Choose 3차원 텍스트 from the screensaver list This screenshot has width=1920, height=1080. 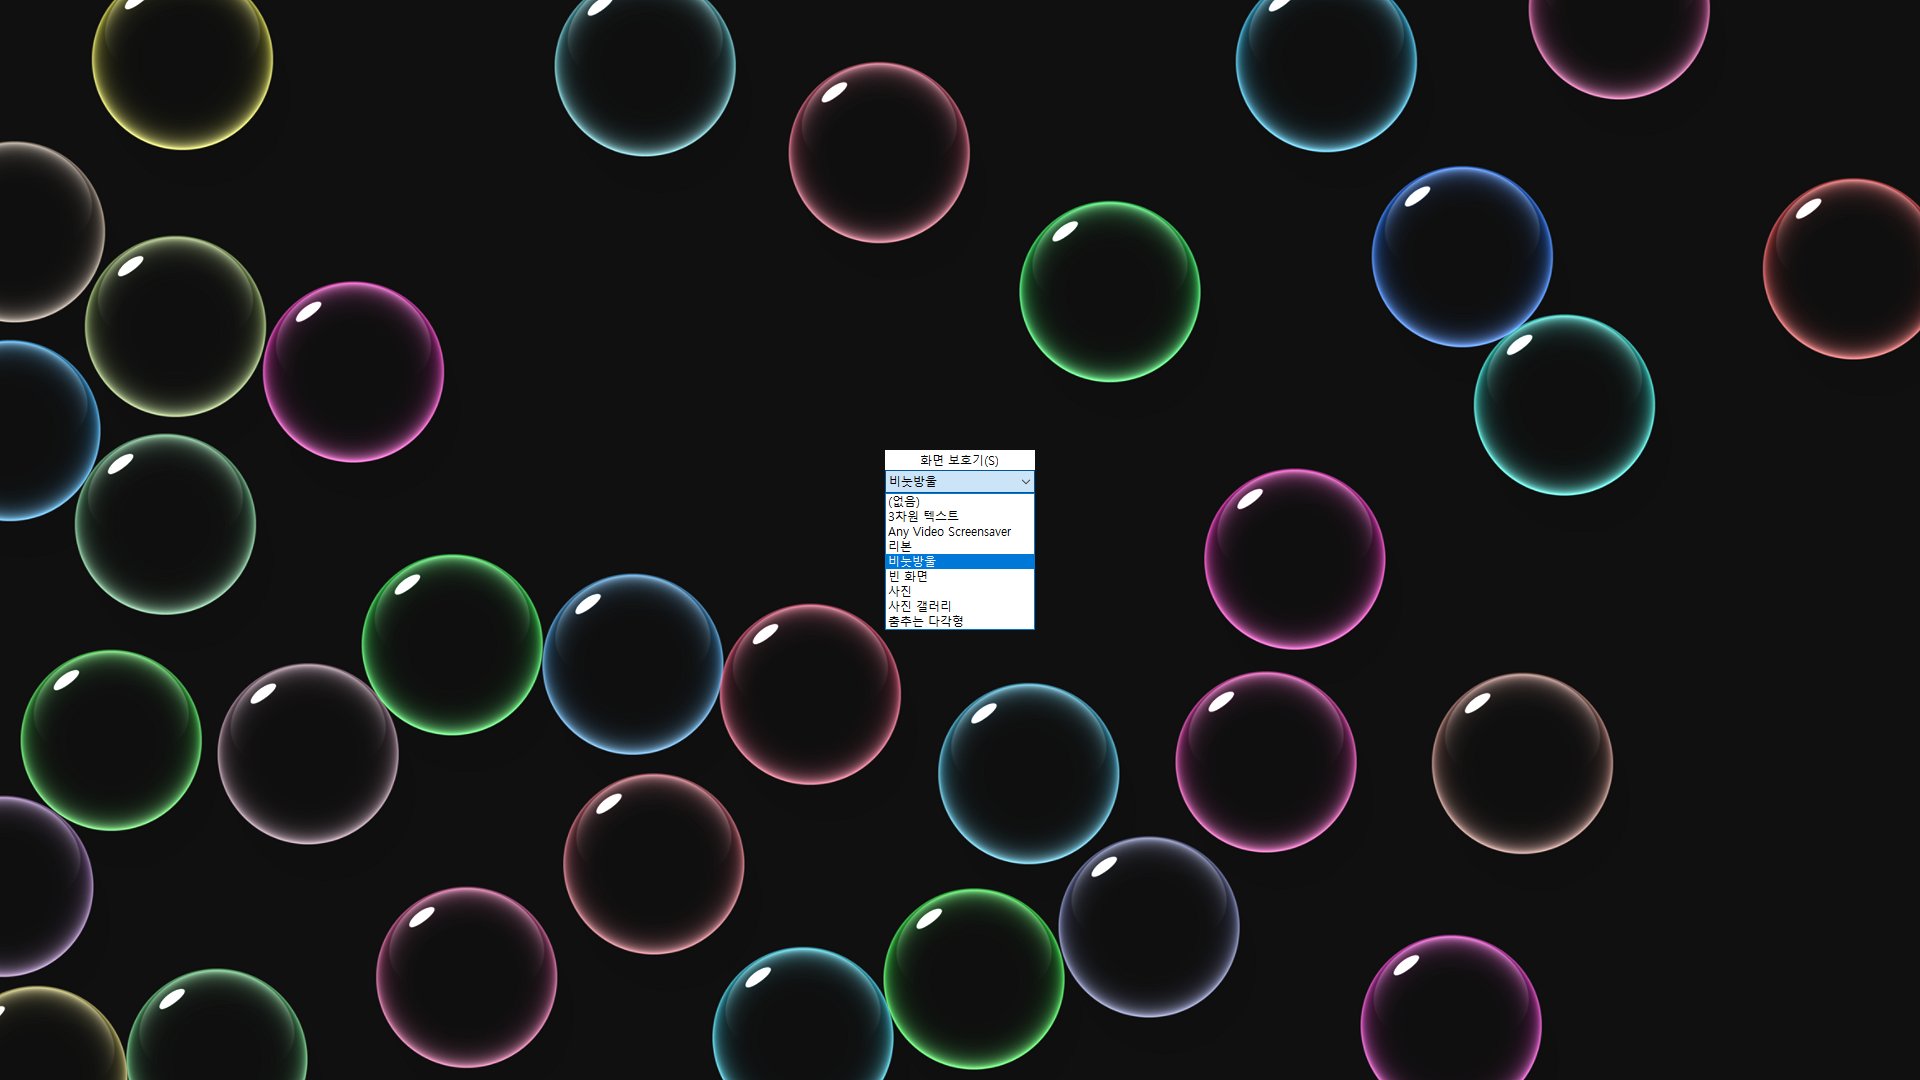[x=960, y=516]
